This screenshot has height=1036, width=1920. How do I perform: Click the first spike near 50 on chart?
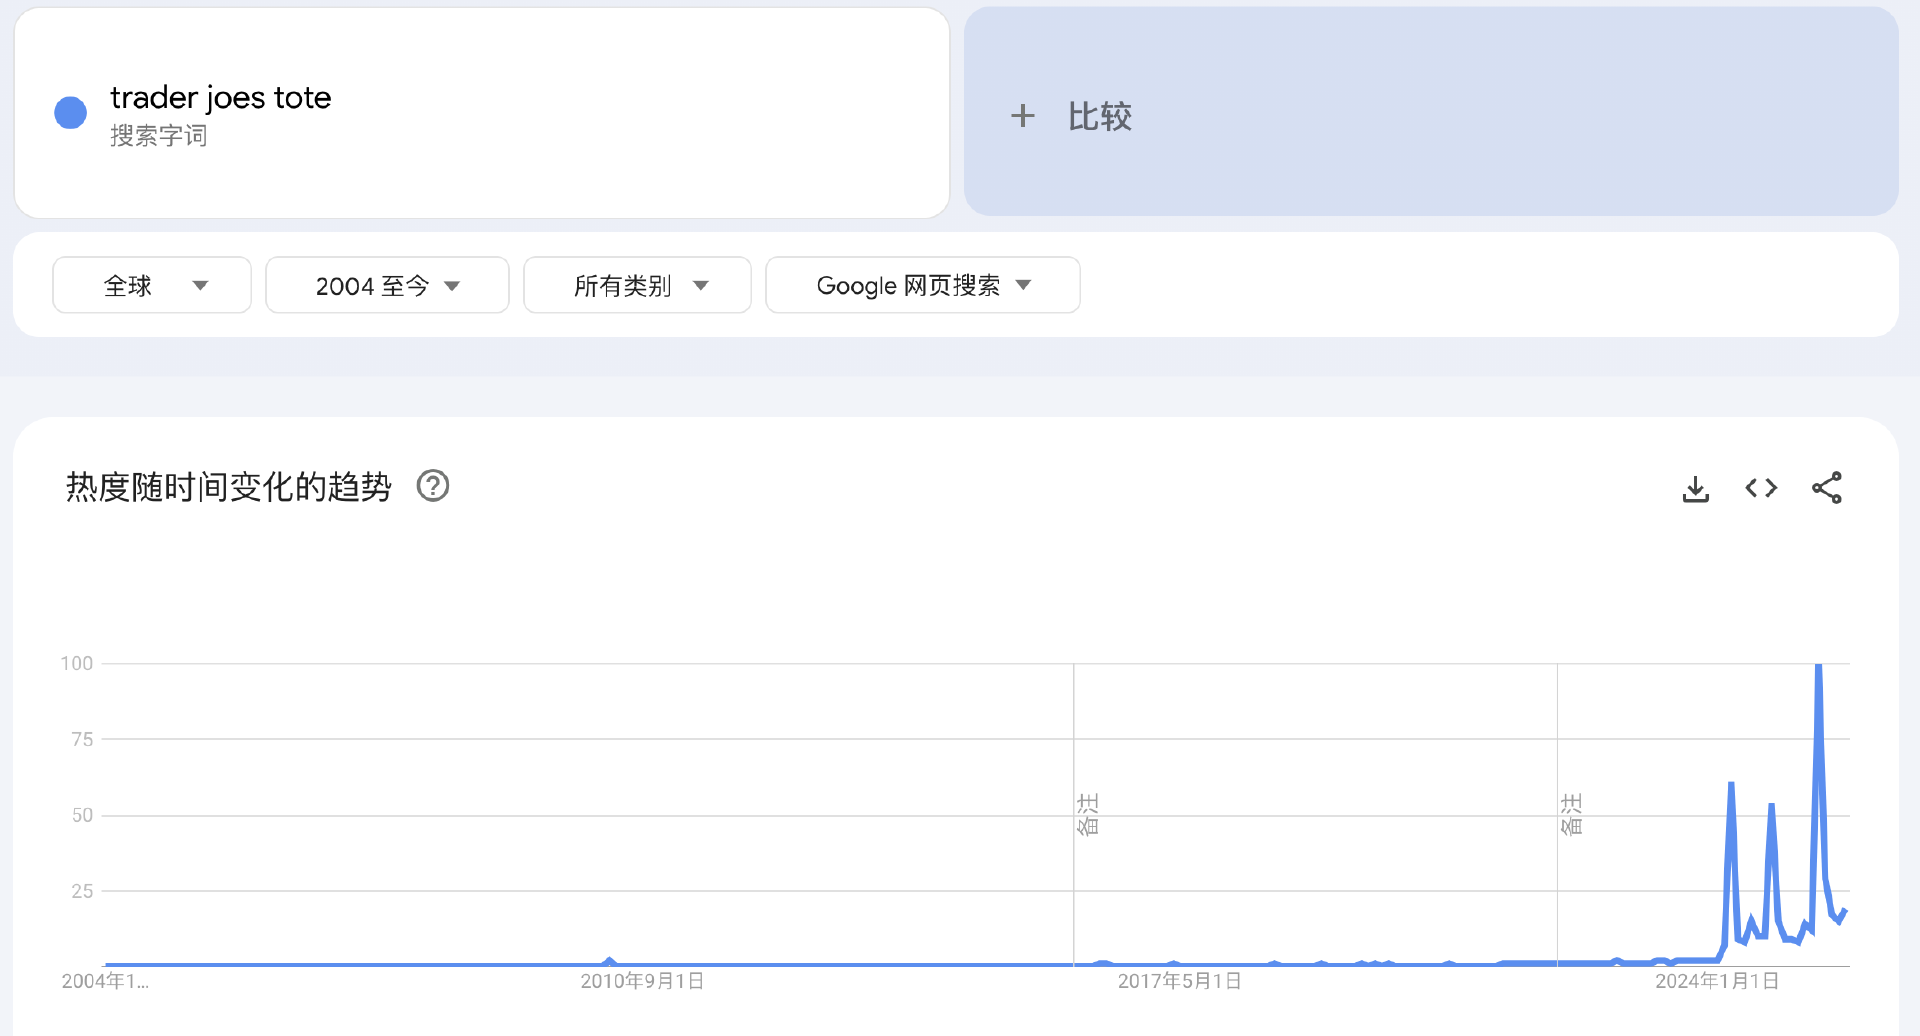point(1731,786)
